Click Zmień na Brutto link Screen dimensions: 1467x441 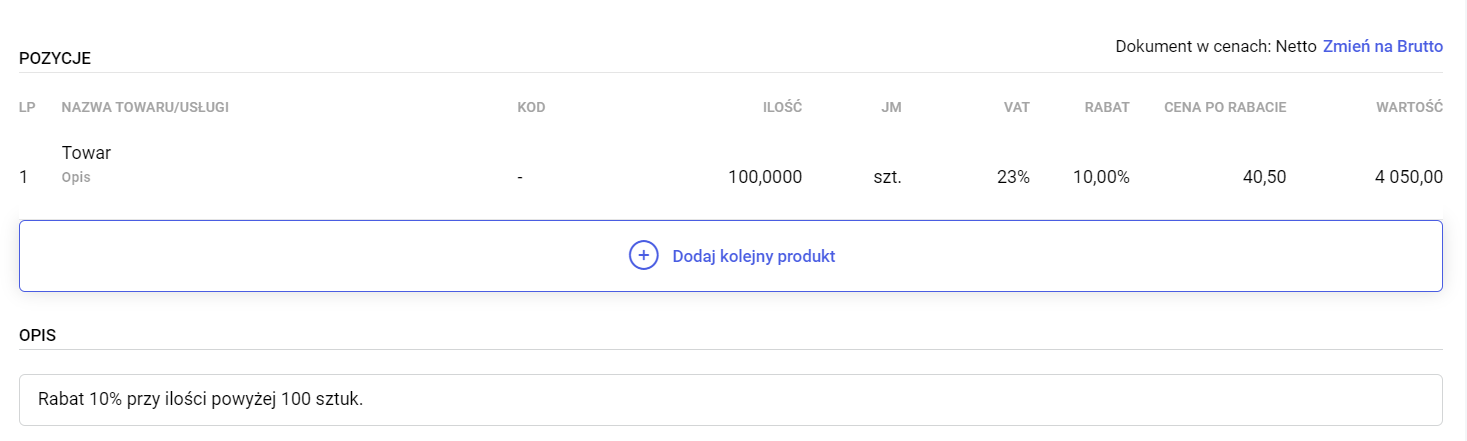tap(1382, 46)
